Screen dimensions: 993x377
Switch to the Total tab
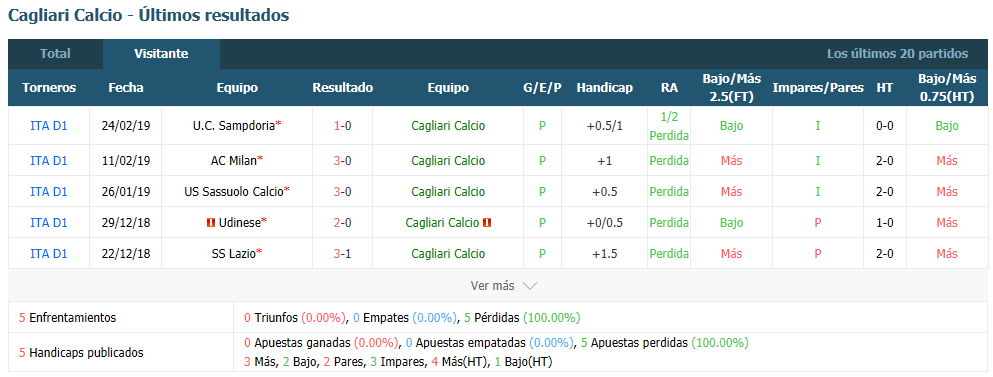point(55,54)
